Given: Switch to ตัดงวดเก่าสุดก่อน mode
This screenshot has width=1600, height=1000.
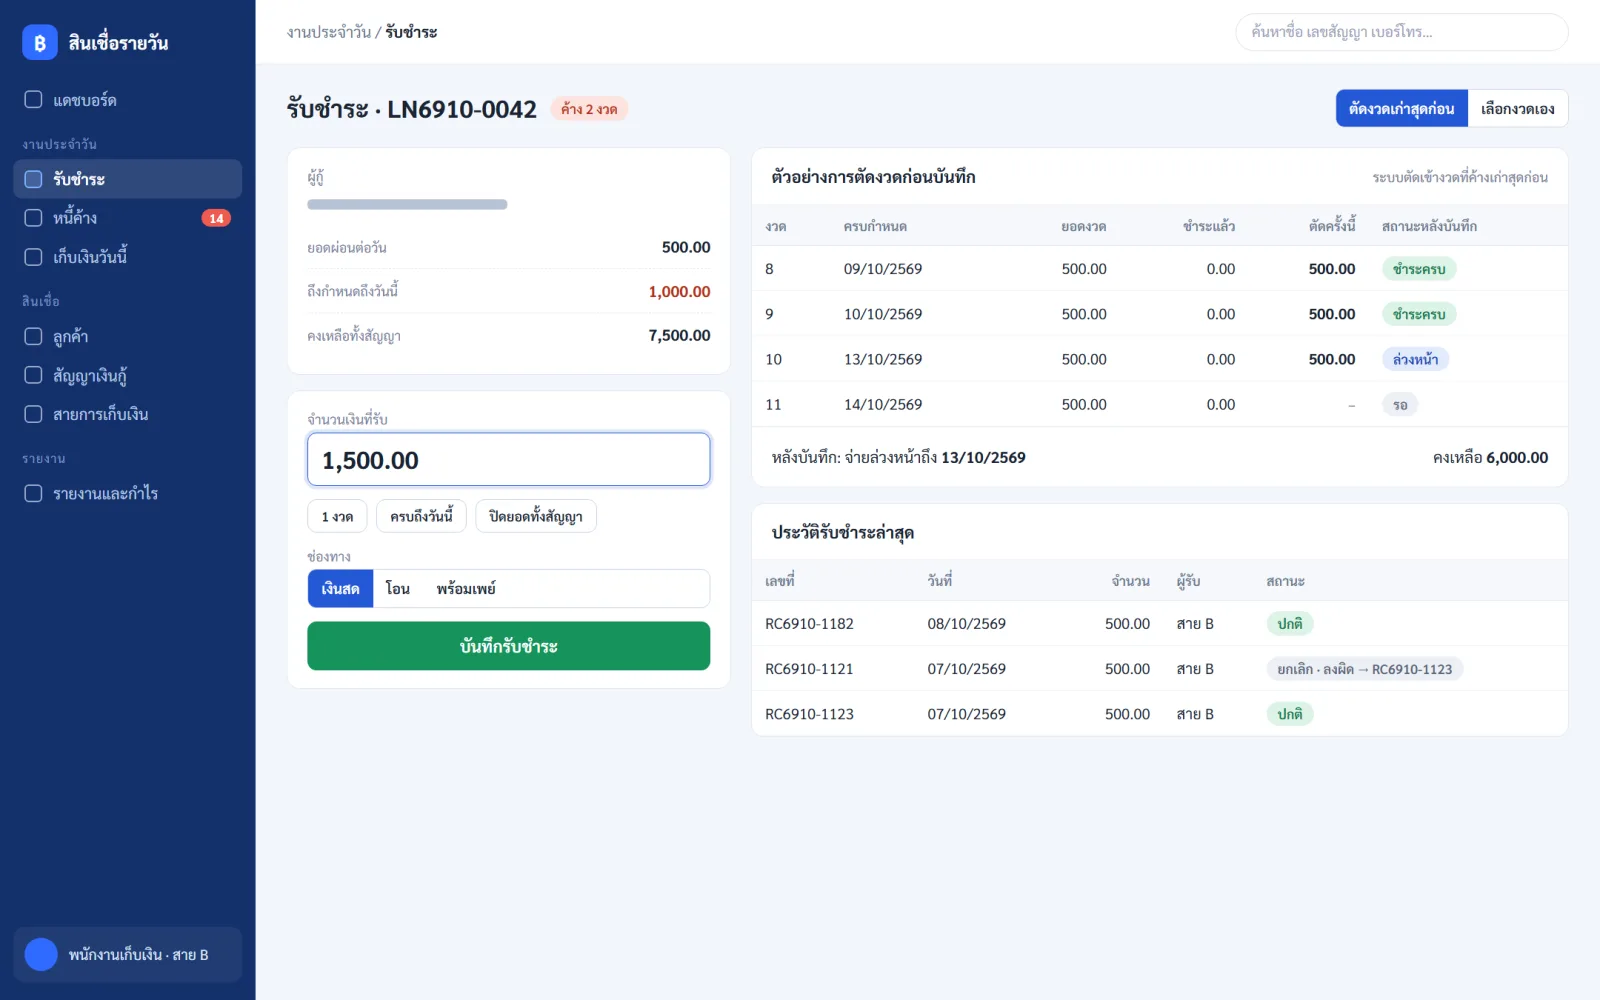Looking at the screenshot, I should tap(1402, 108).
